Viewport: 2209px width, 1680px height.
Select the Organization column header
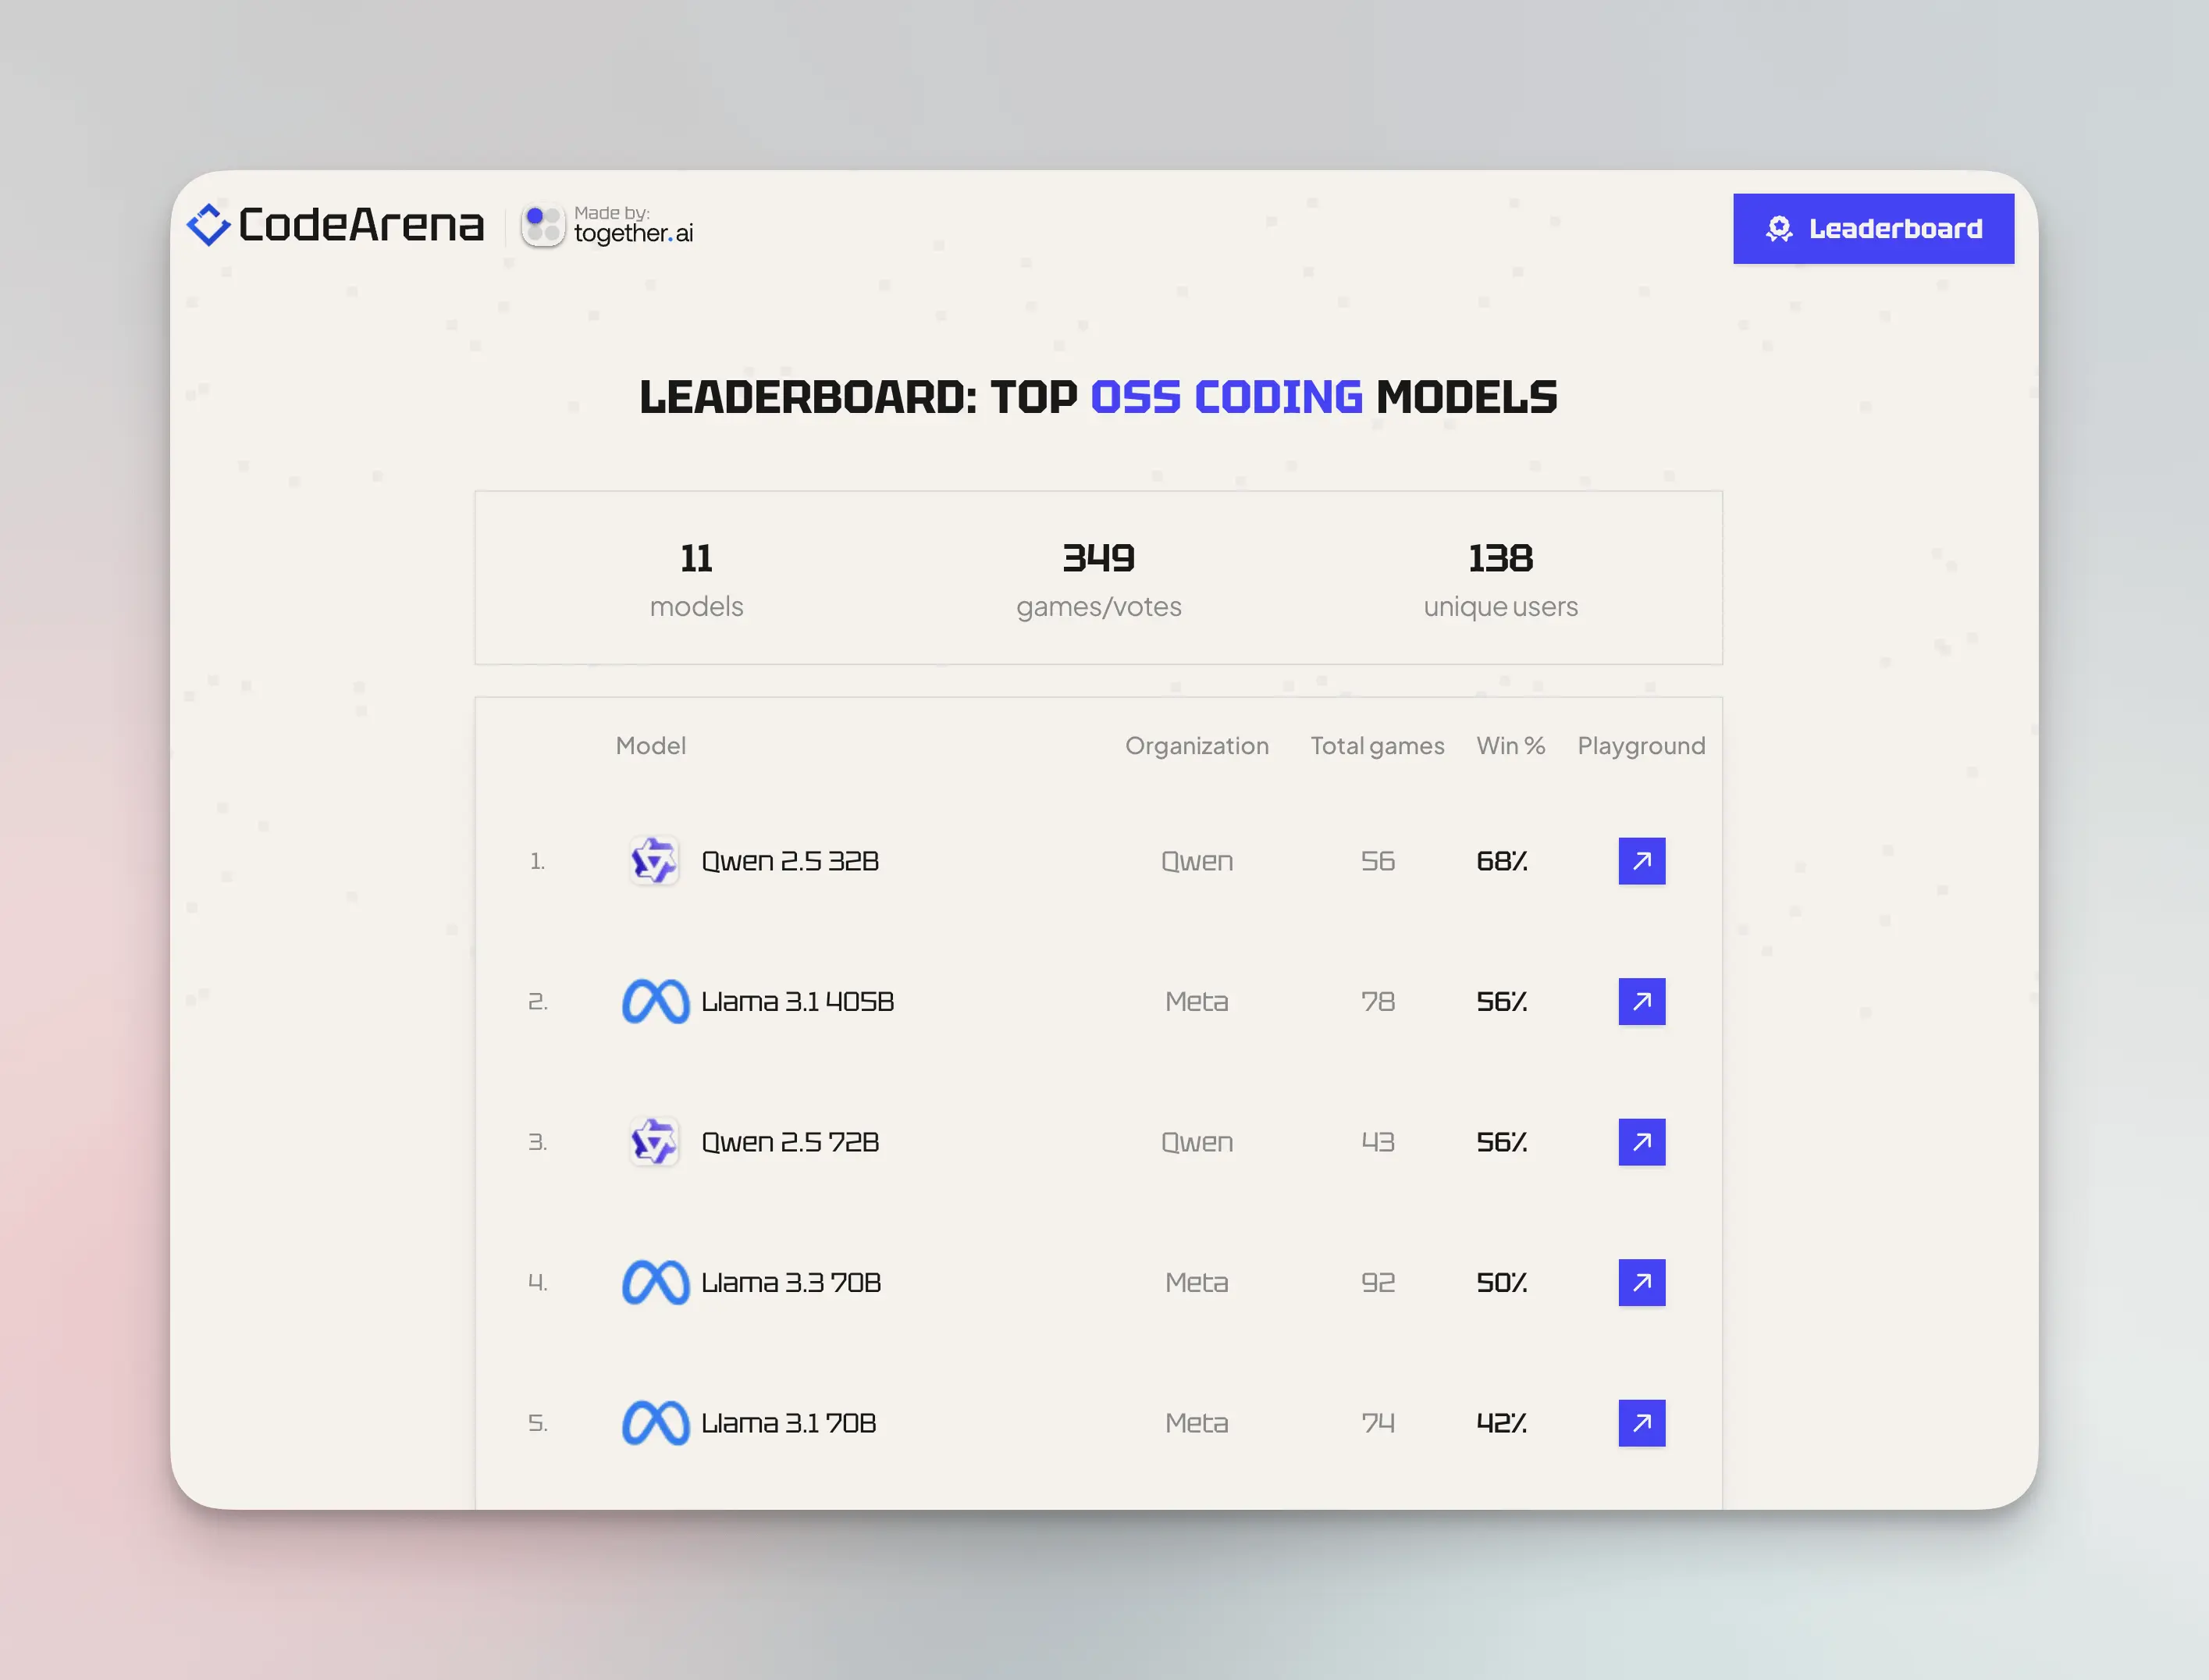(1197, 746)
